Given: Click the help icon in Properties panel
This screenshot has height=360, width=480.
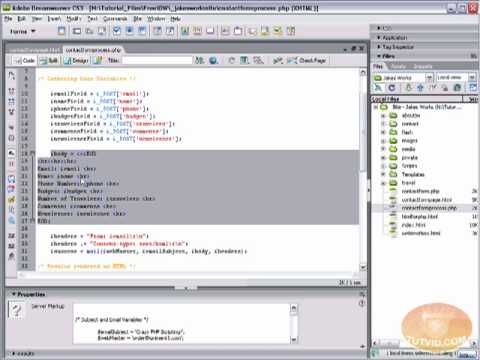Looking at the screenshot, I should pos(362,304).
